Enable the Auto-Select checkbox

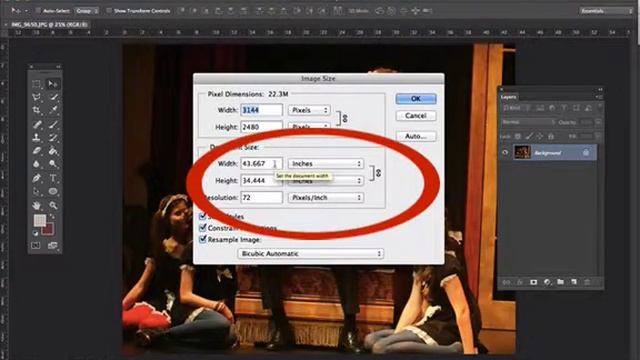[x=38, y=11]
